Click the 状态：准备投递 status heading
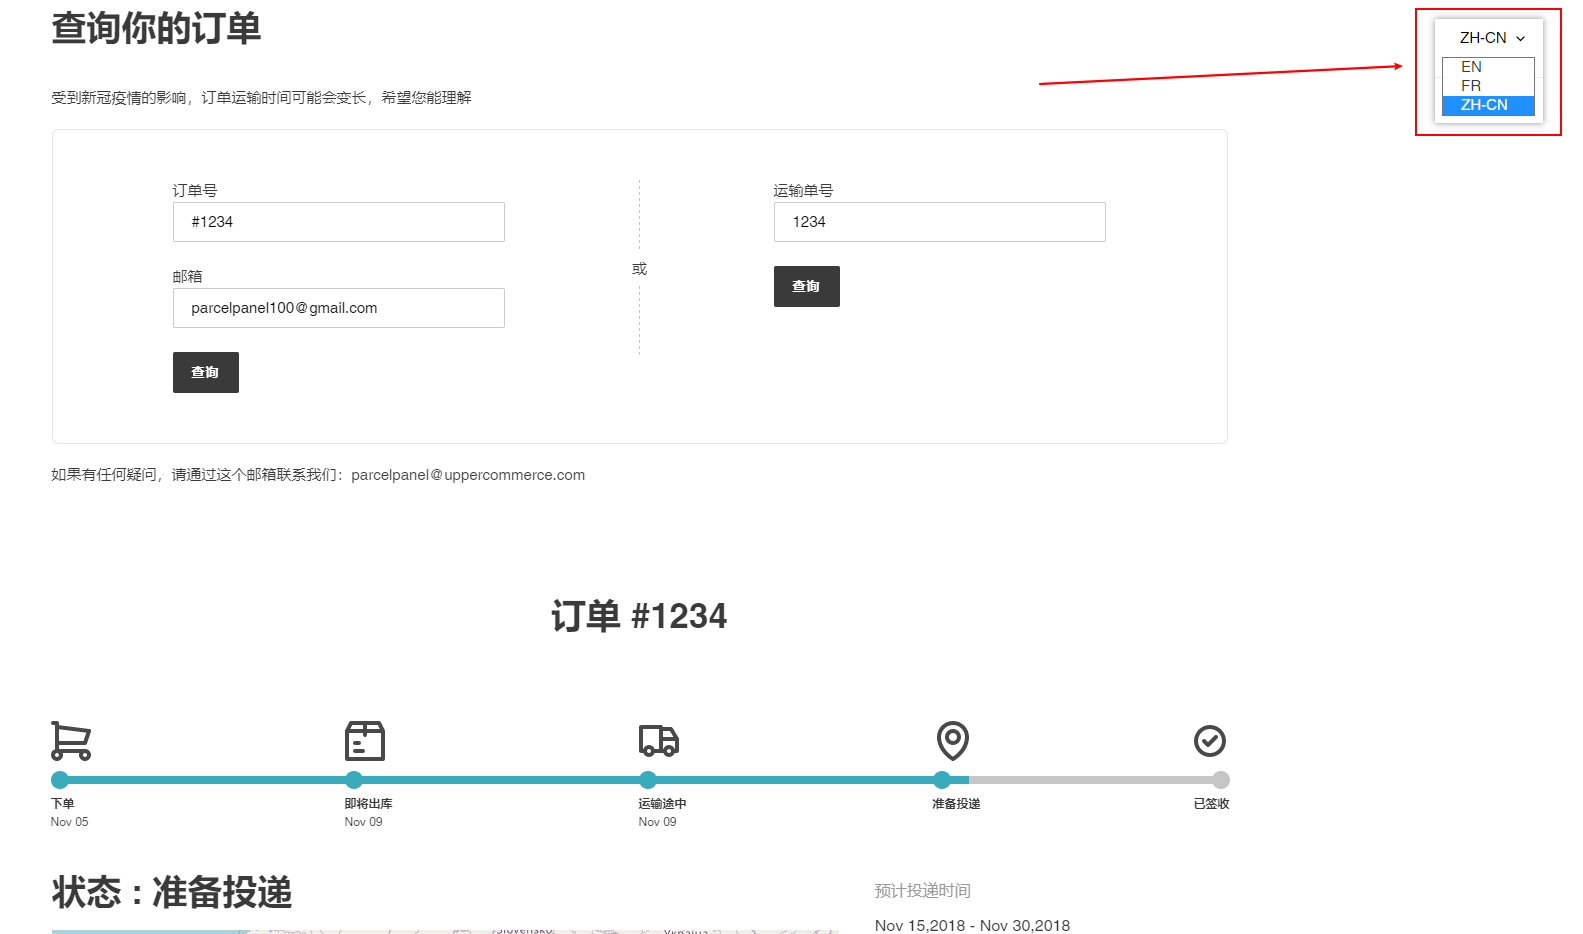 tap(172, 892)
